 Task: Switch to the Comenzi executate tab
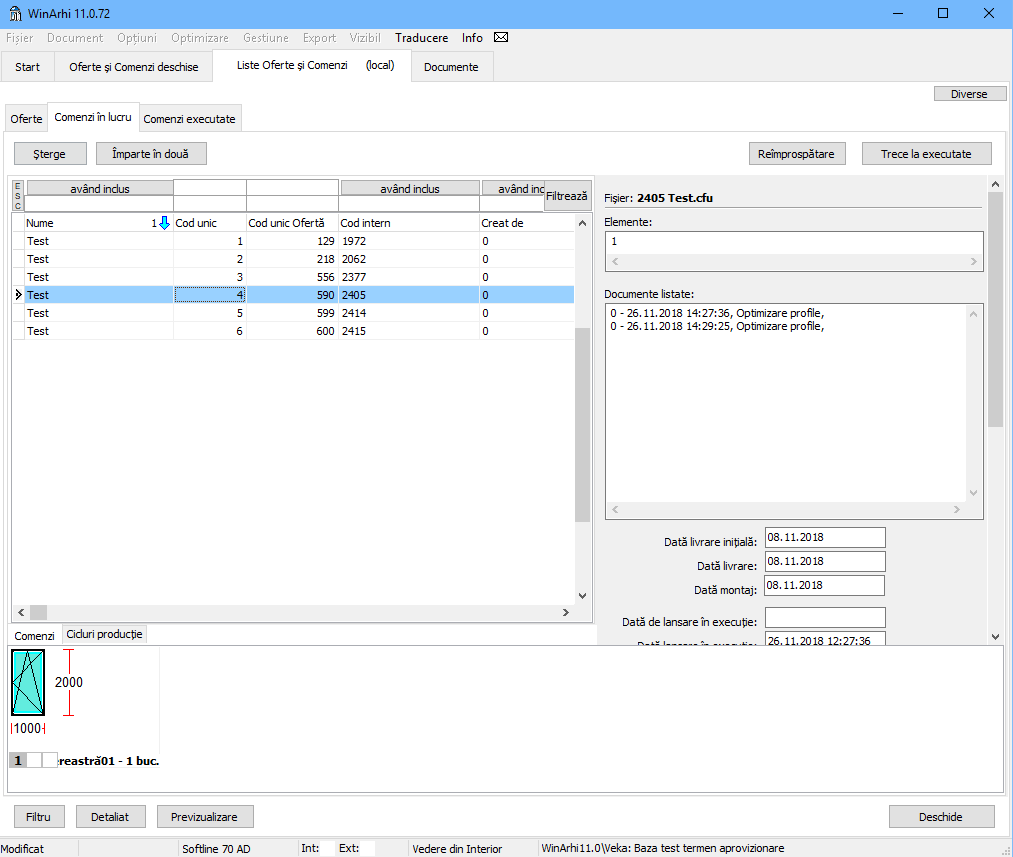[190, 119]
